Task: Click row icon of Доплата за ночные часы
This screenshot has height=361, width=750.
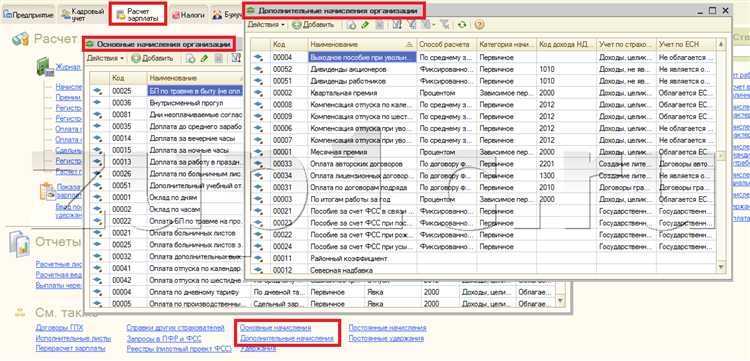Action: [x=99, y=150]
